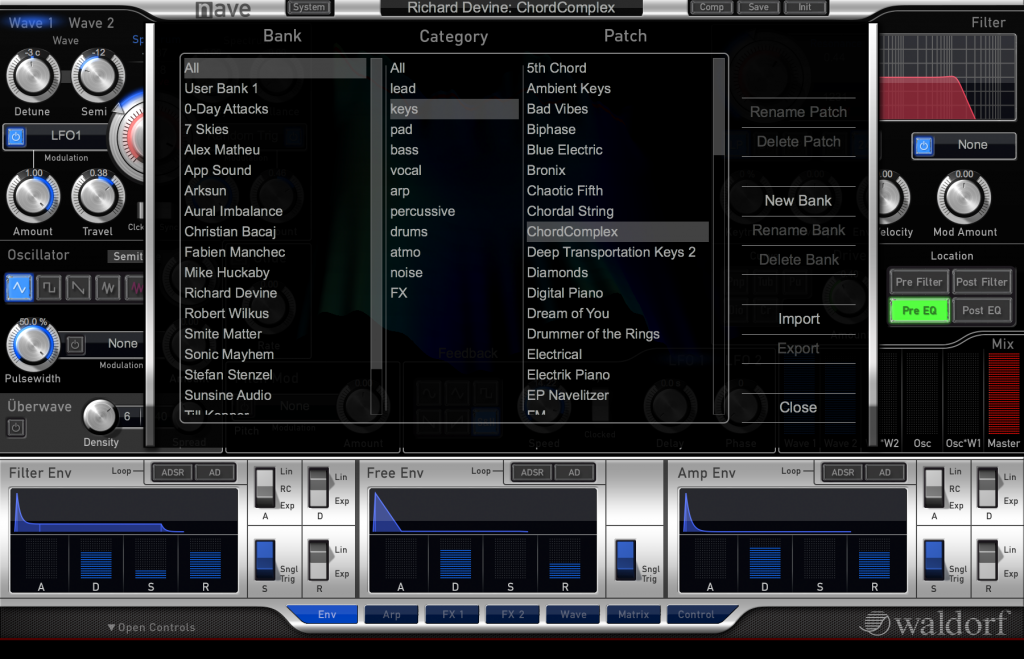The image size is (1024, 659).
Task: Select Pre Filter location
Action: (x=919, y=282)
